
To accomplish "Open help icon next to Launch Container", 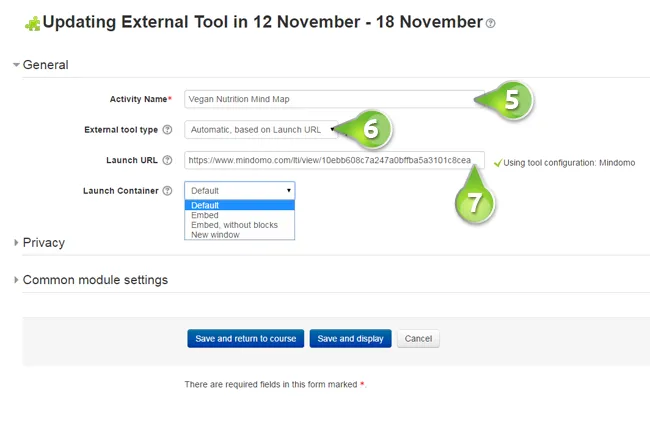I will [167, 191].
